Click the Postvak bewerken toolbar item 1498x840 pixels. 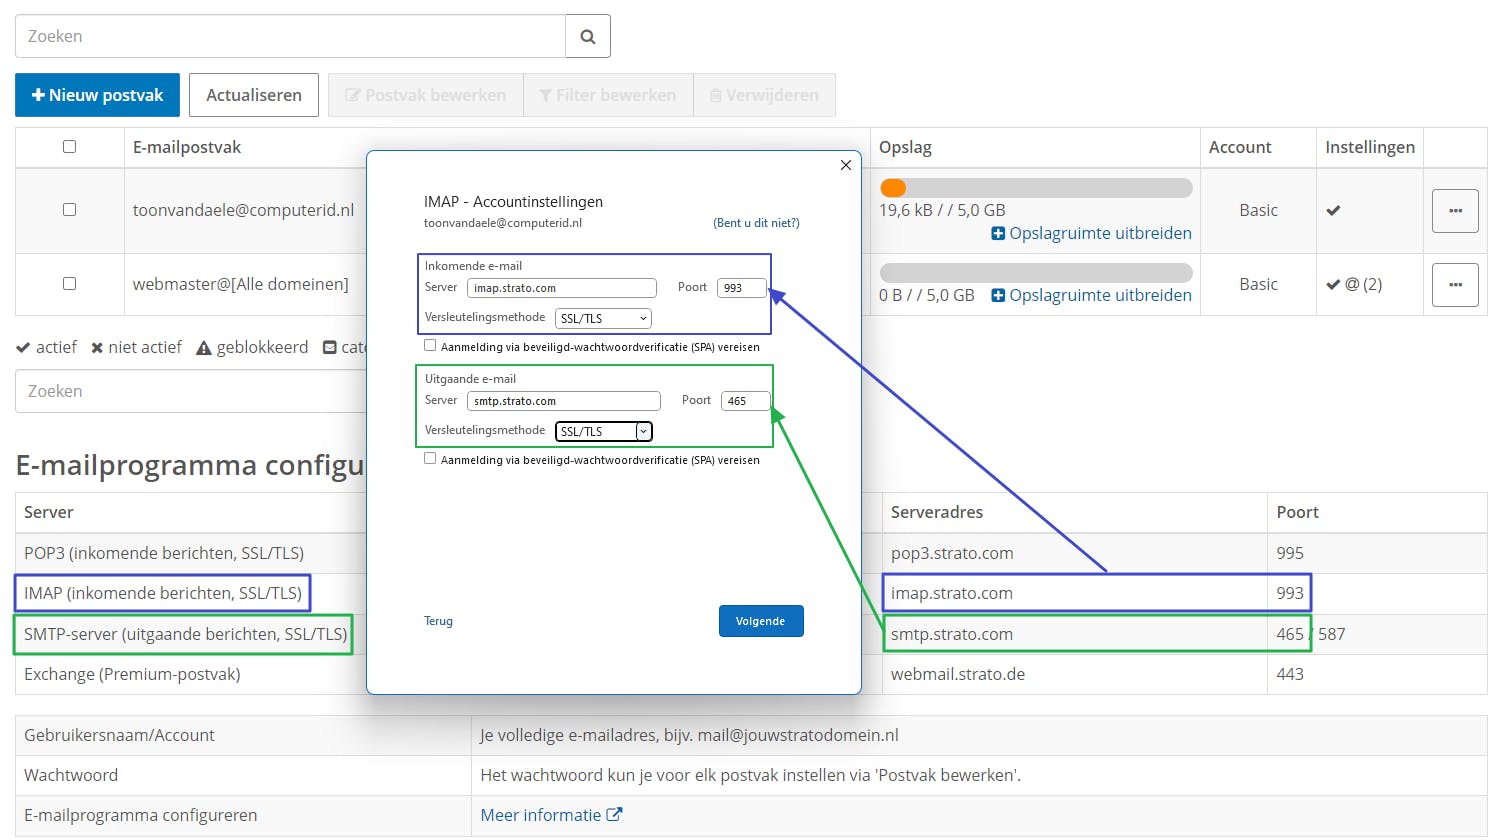pos(425,95)
